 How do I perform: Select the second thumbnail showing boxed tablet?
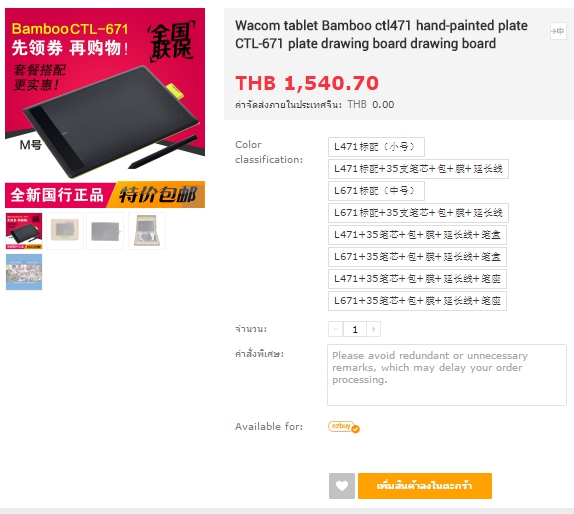point(65,231)
